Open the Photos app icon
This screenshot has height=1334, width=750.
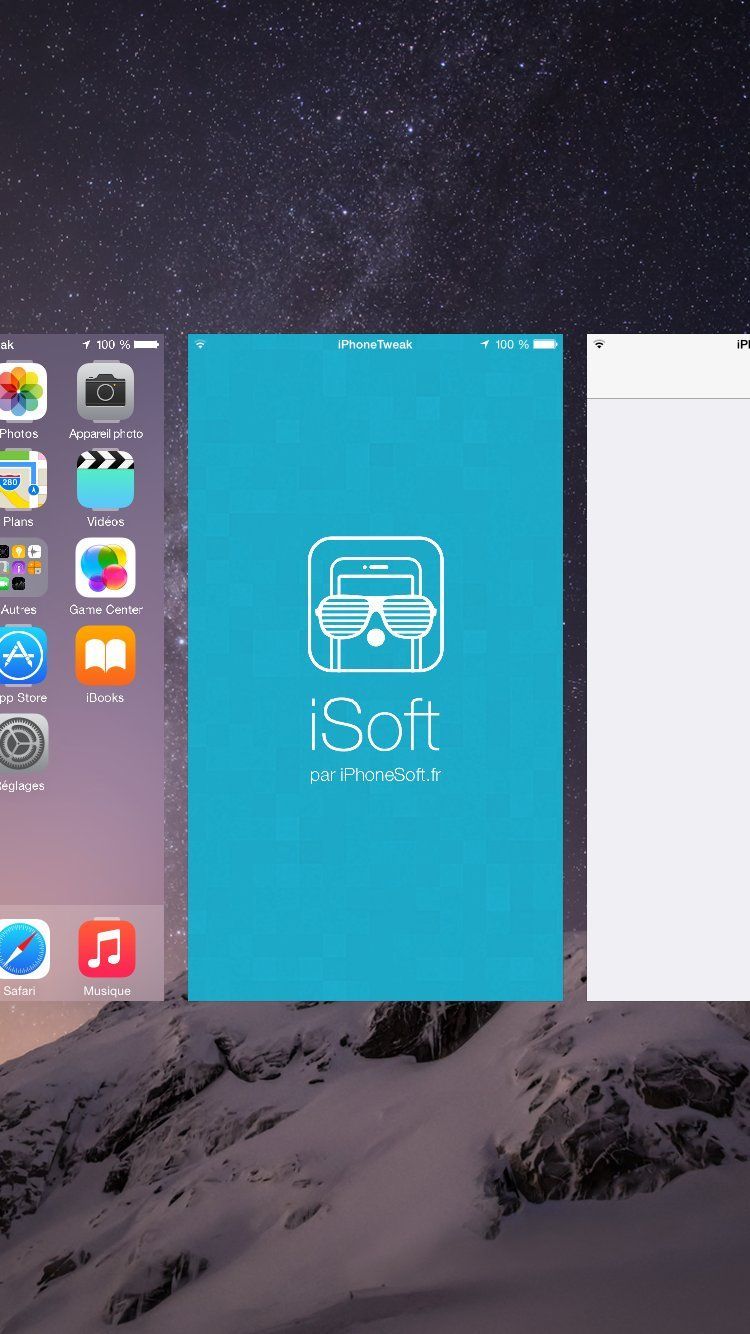click(22, 392)
